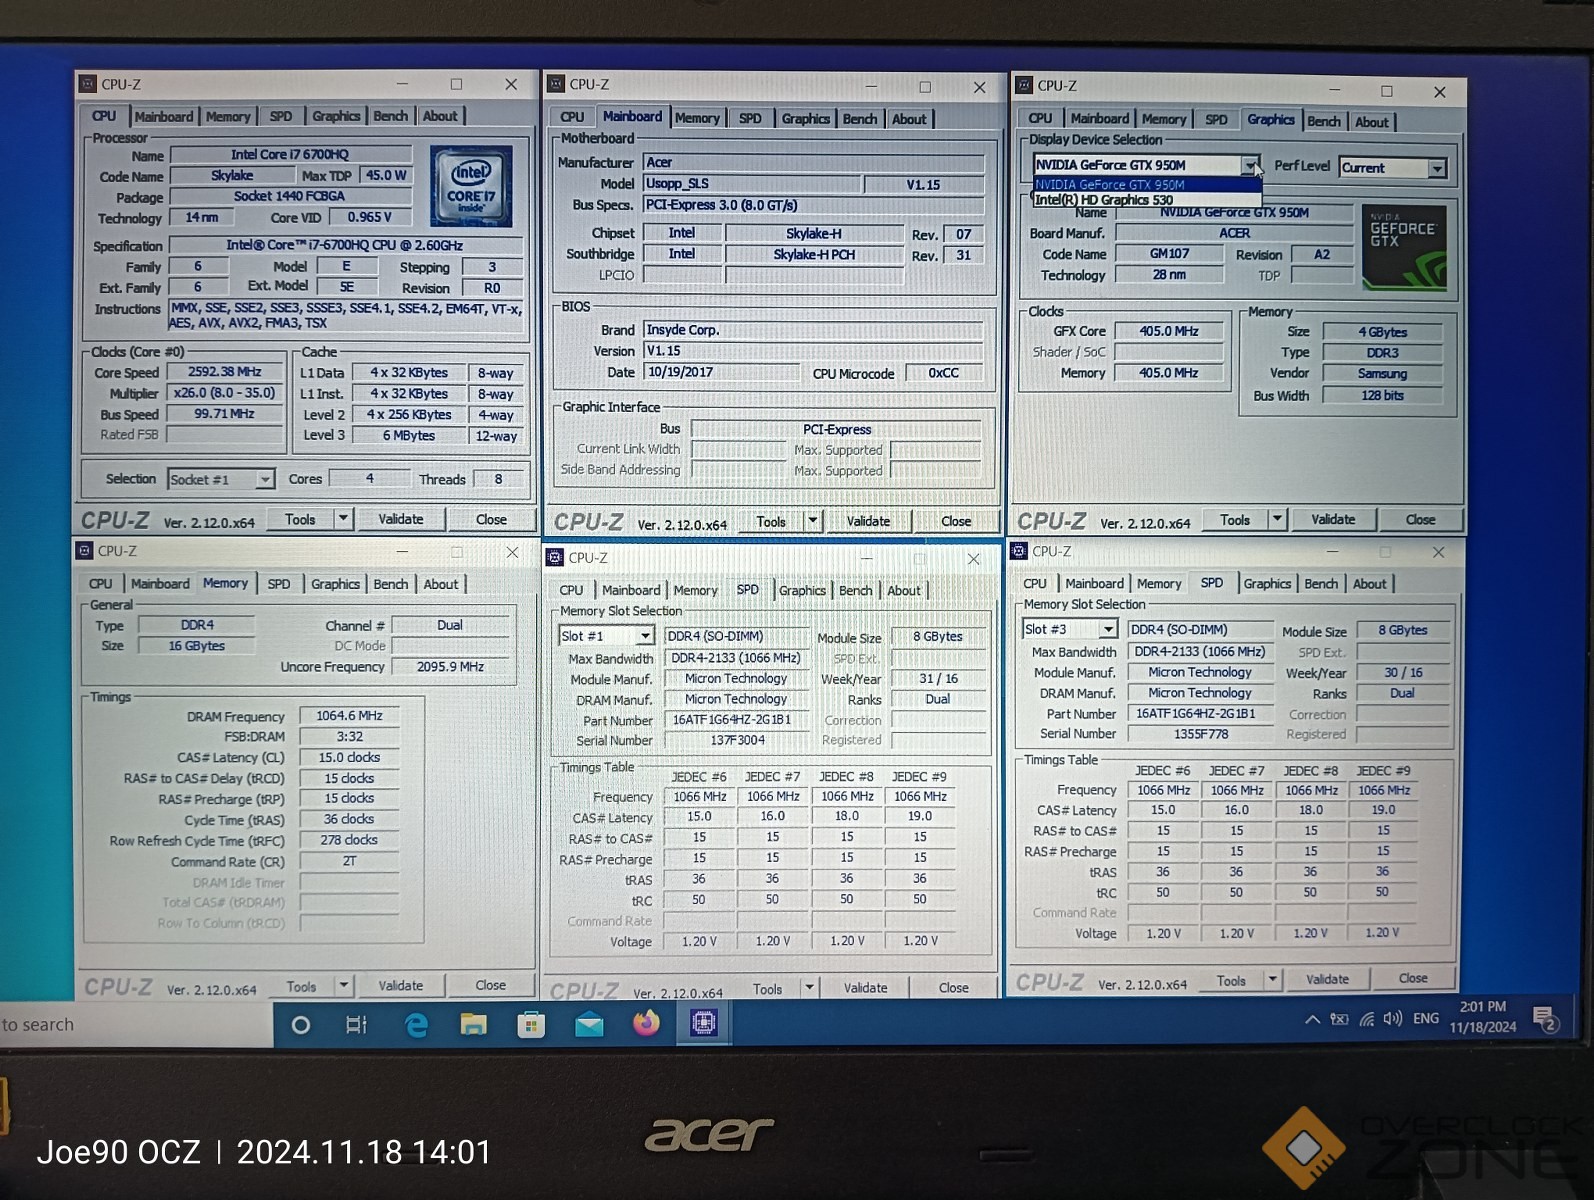1594x1200 pixels.
Task: Expand Tools arrow in Slot #3 SPD window
Action: (1273, 980)
